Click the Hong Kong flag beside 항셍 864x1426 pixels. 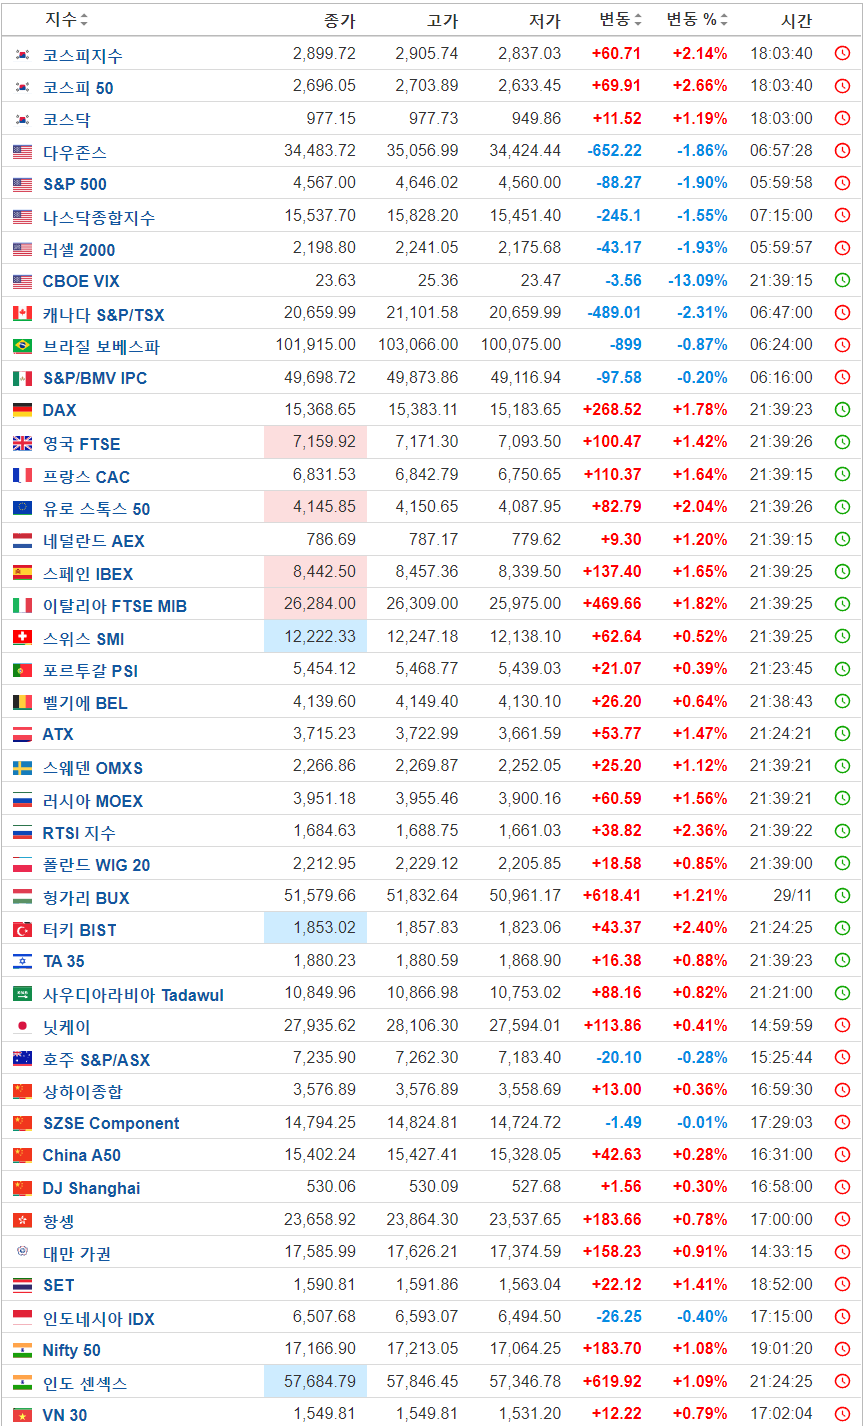coord(22,1222)
